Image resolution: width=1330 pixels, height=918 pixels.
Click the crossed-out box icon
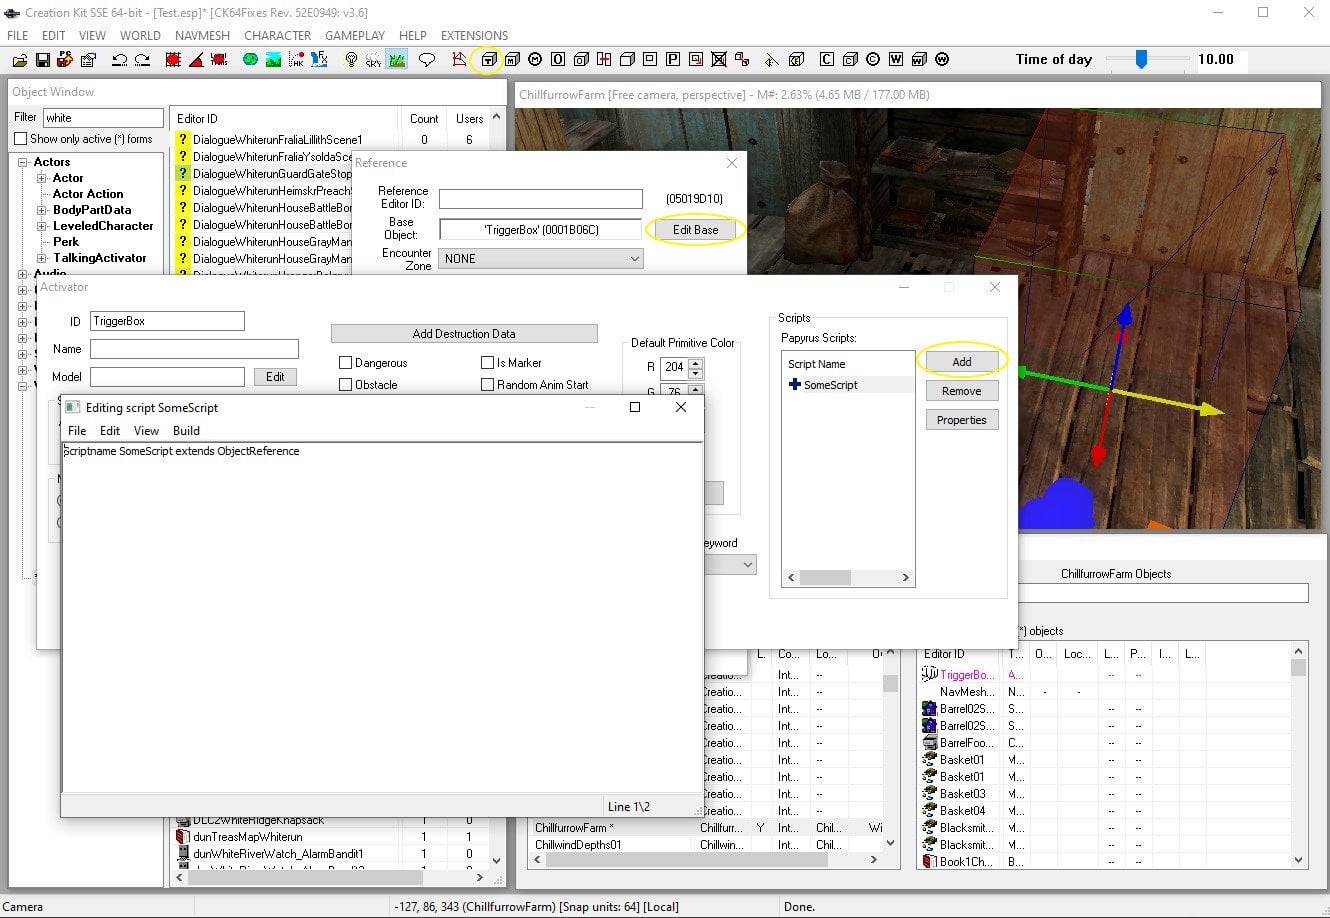tap(719, 60)
